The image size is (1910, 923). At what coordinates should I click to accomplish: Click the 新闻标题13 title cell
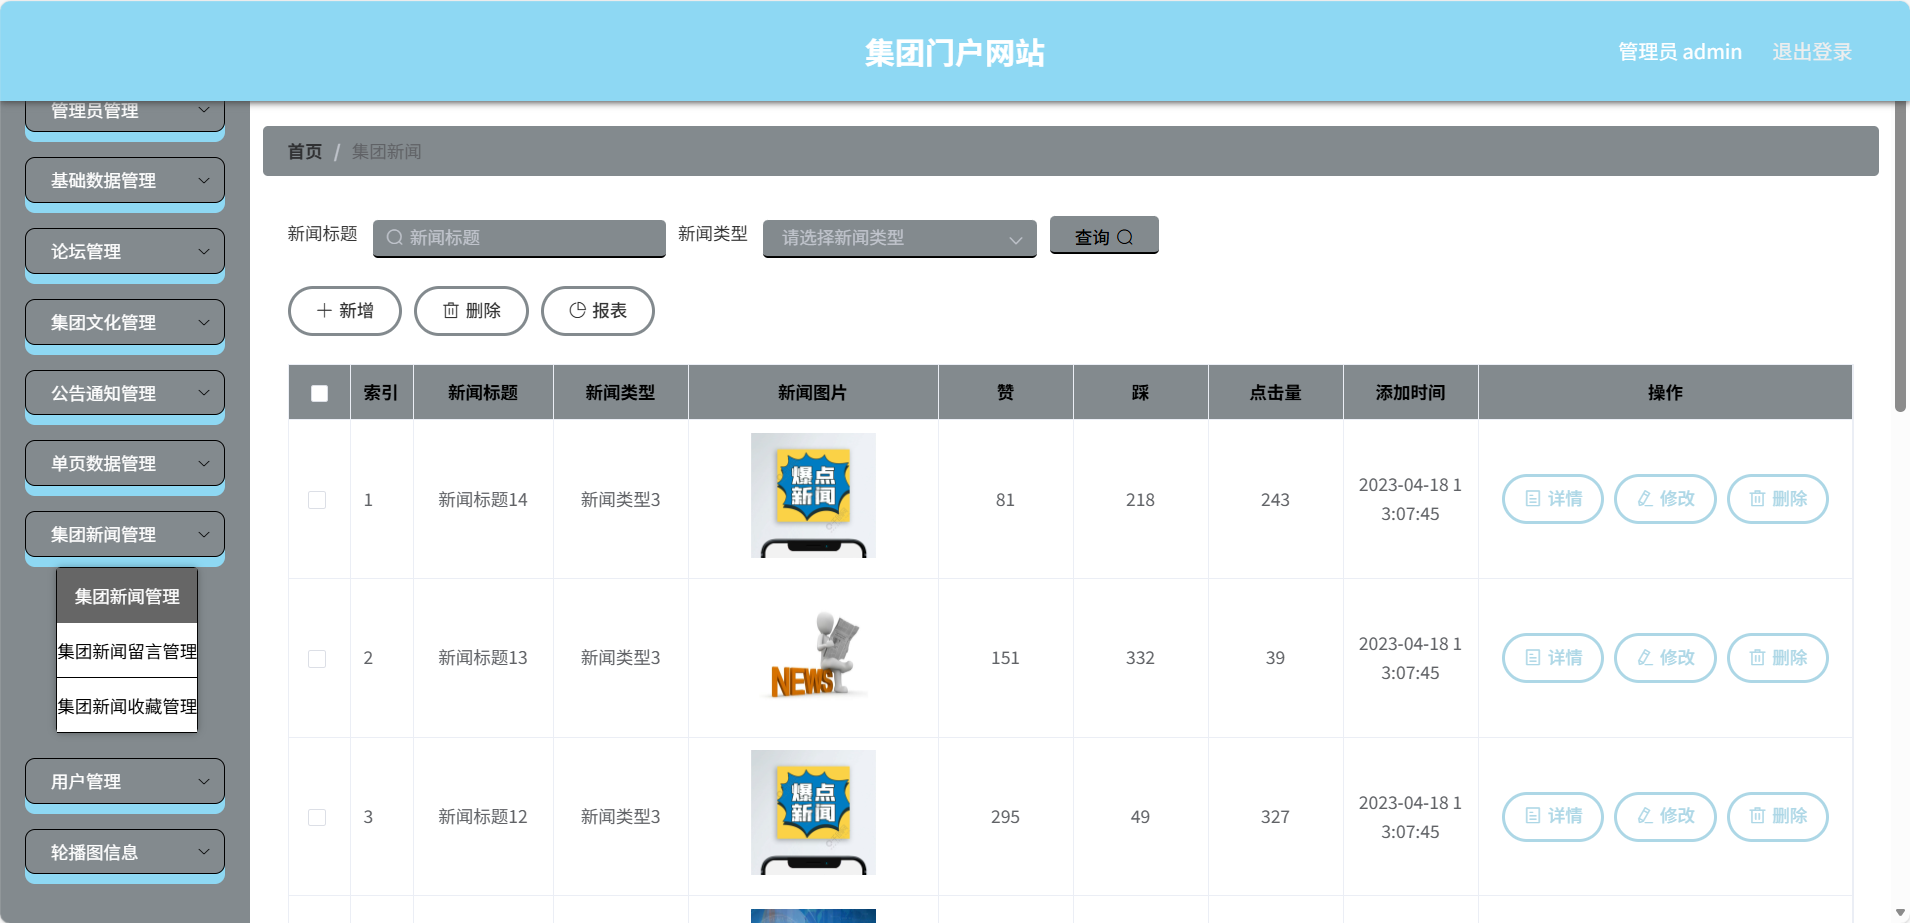pyautogui.click(x=483, y=658)
